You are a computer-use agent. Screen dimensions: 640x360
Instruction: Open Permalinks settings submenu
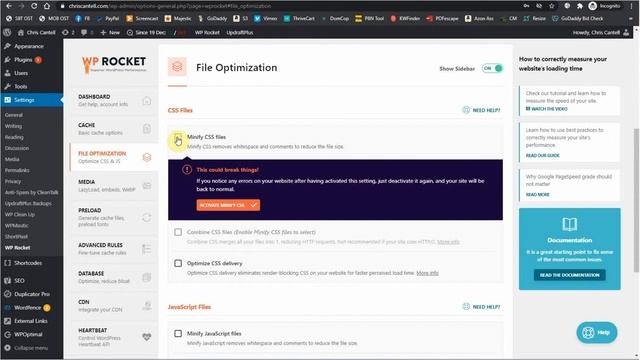coord(17,170)
